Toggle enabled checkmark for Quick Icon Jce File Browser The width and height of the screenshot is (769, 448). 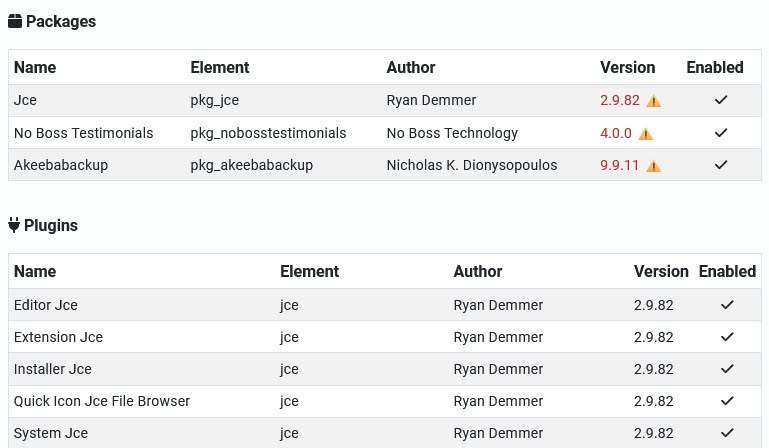(727, 401)
